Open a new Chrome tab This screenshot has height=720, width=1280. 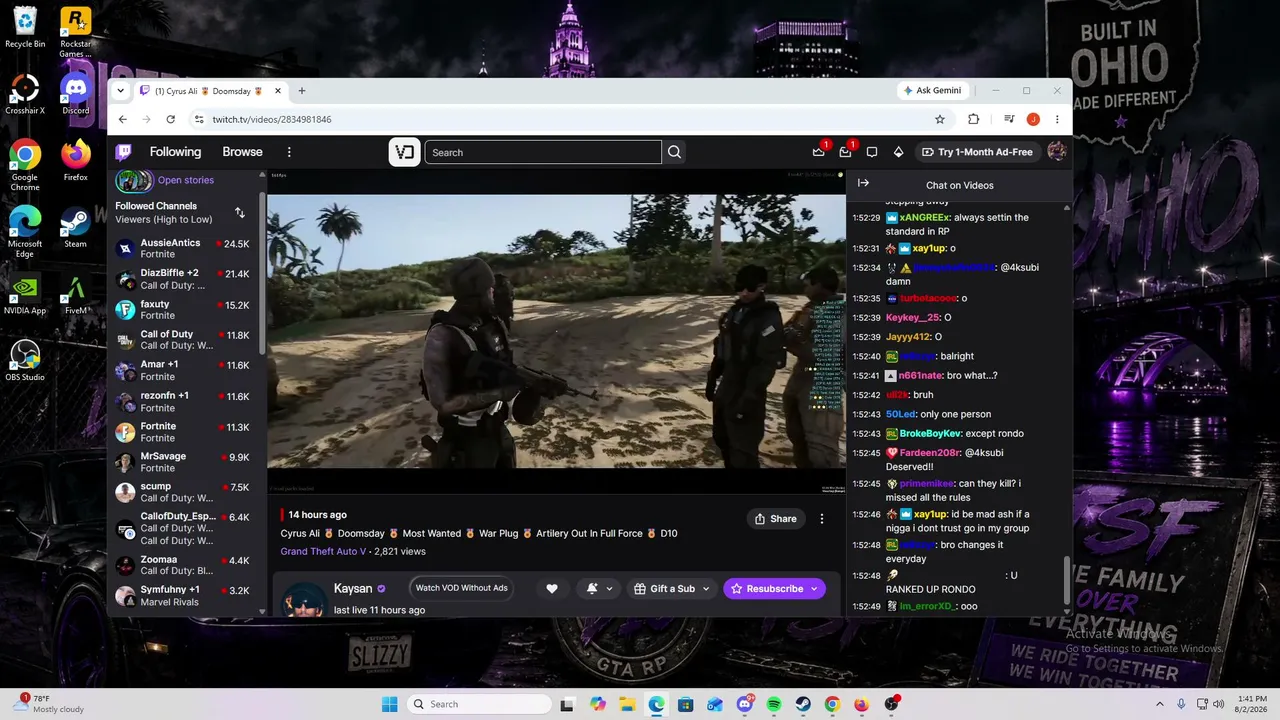click(x=301, y=91)
